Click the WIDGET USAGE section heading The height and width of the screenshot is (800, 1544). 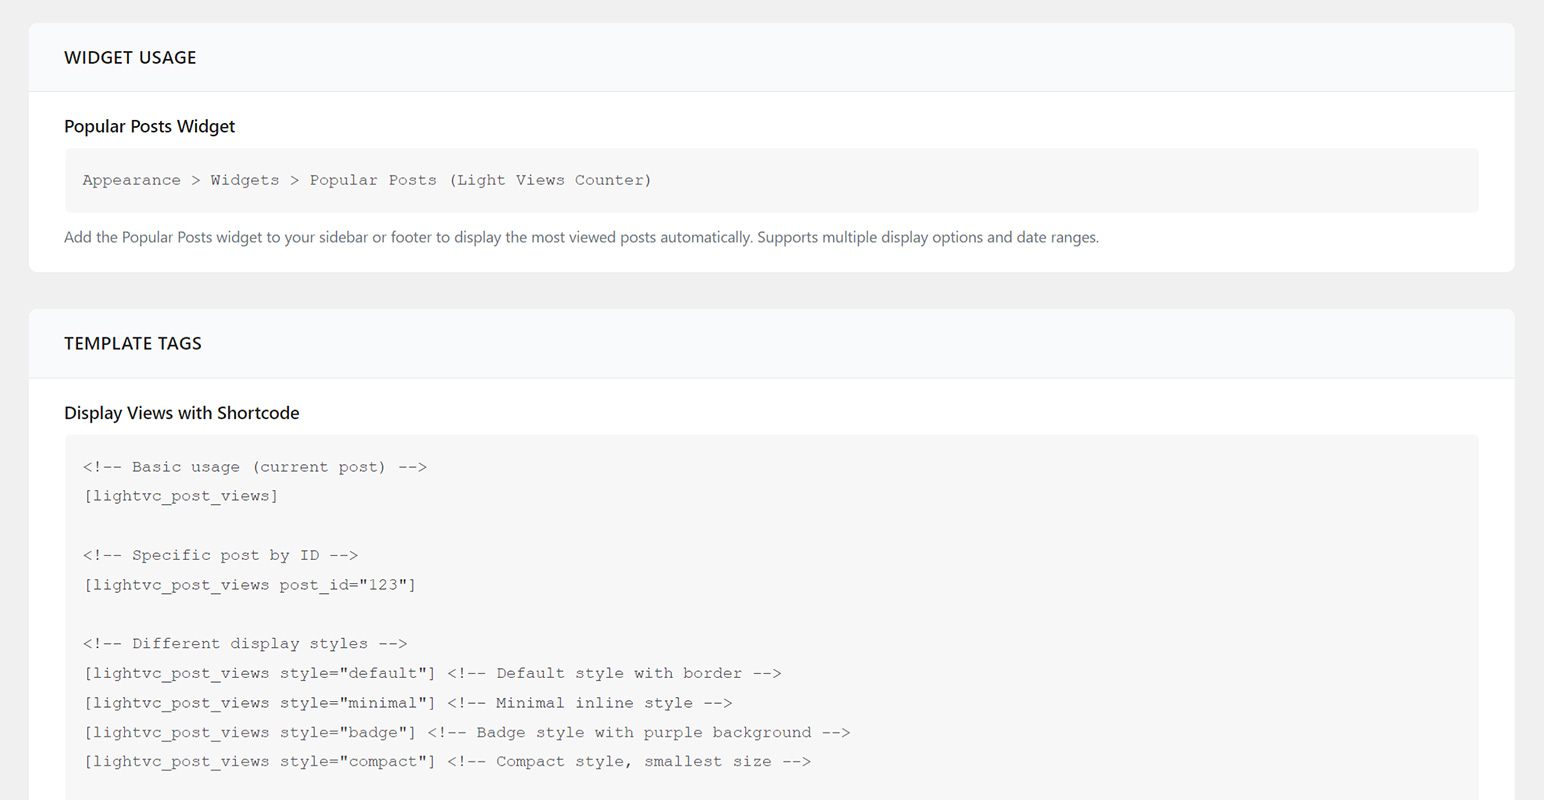point(130,58)
